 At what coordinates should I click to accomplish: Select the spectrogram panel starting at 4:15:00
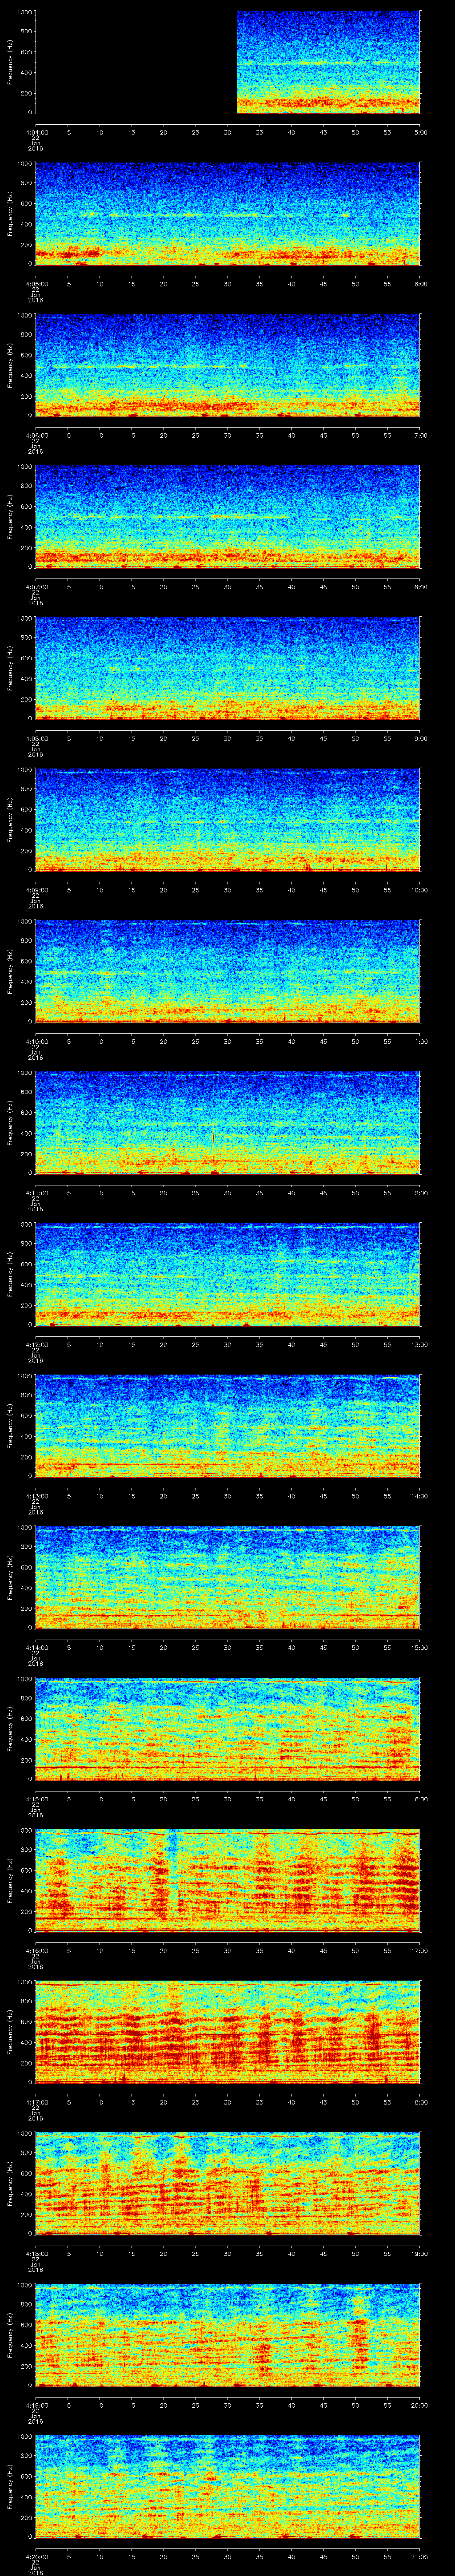pos(228,1729)
